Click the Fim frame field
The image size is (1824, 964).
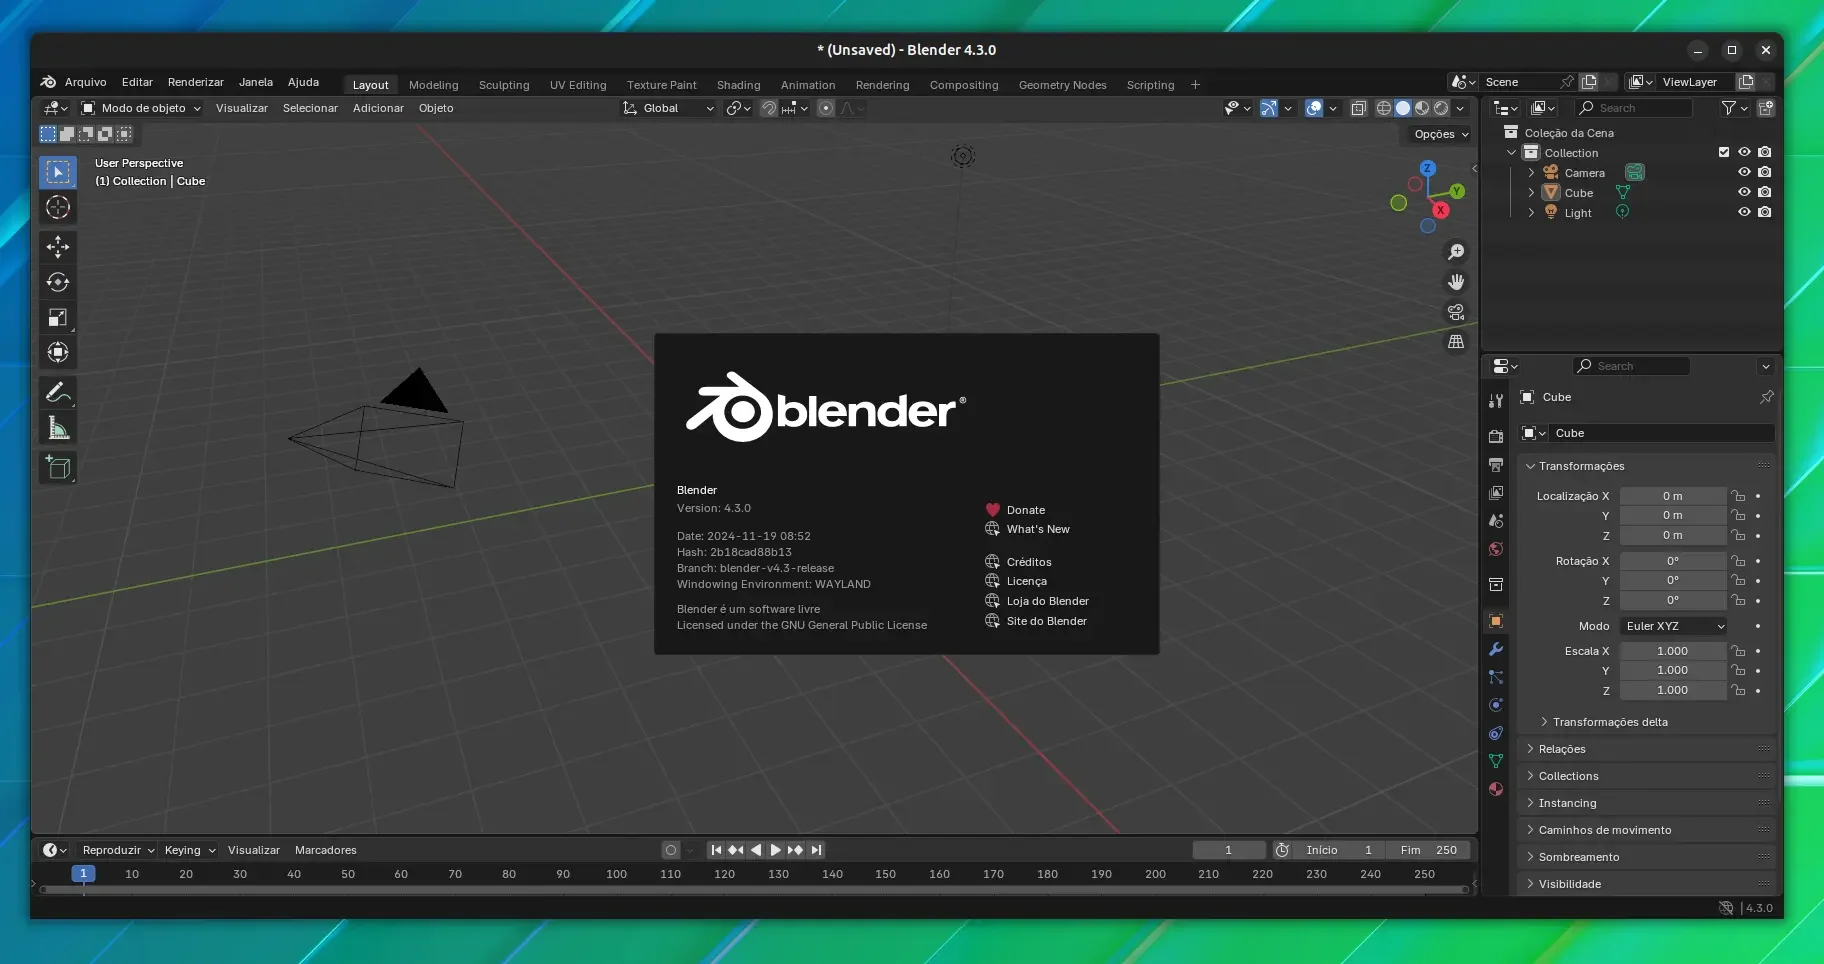click(1429, 850)
